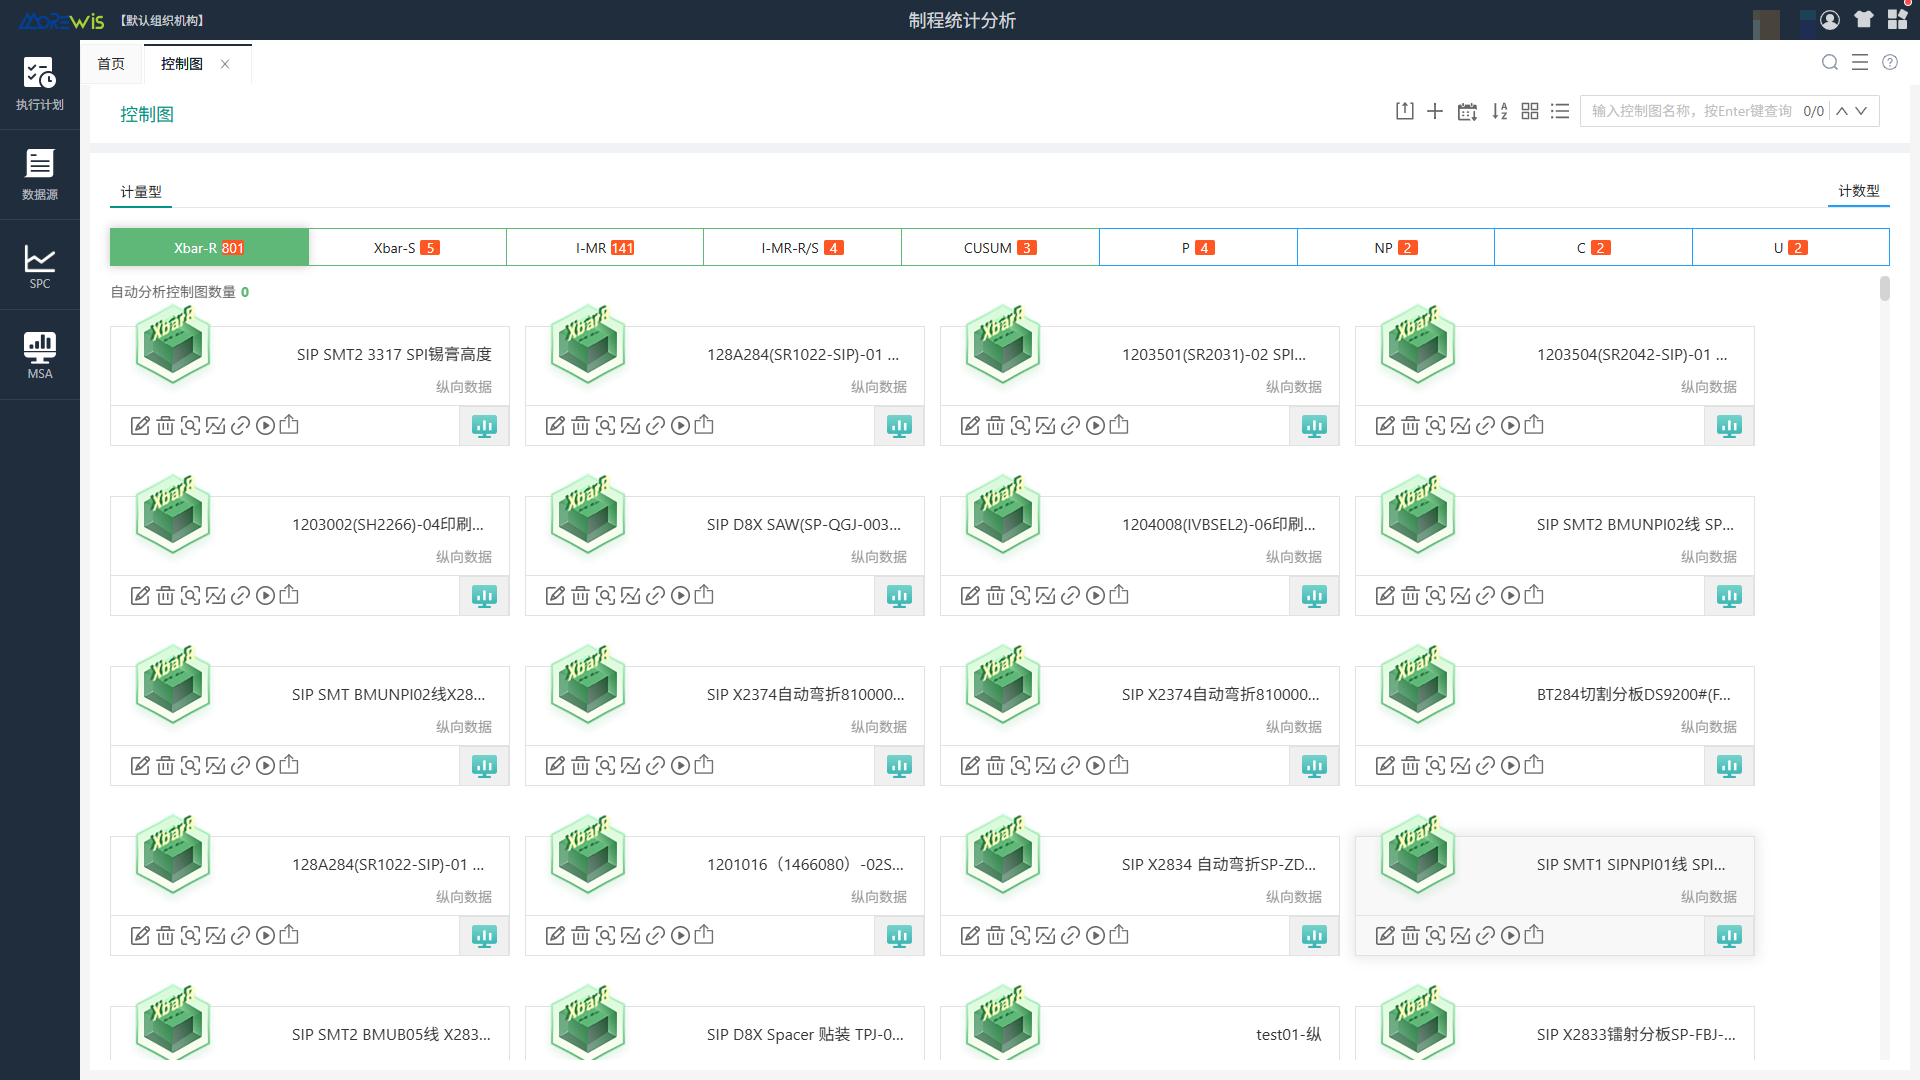Select the I-MR chart type tab
The height and width of the screenshot is (1080, 1920).
click(x=605, y=247)
